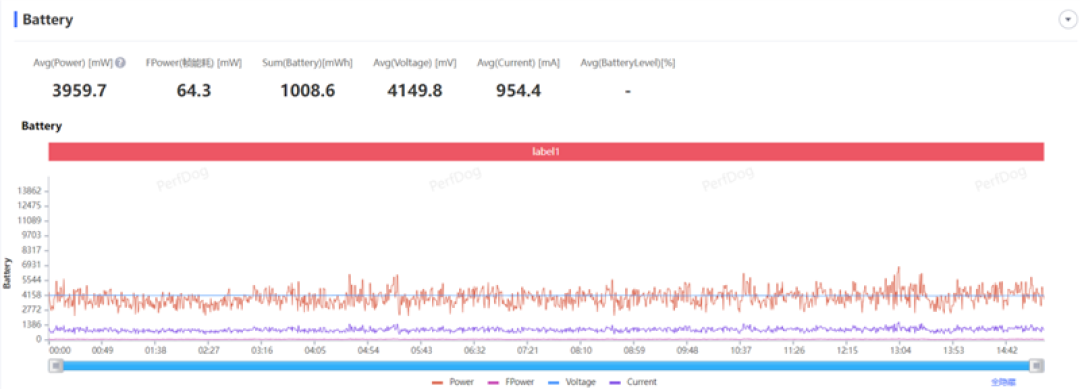1080x389 pixels.
Task: Click the Avg(Power) value 3959.7
Action: [x=79, y=90]
